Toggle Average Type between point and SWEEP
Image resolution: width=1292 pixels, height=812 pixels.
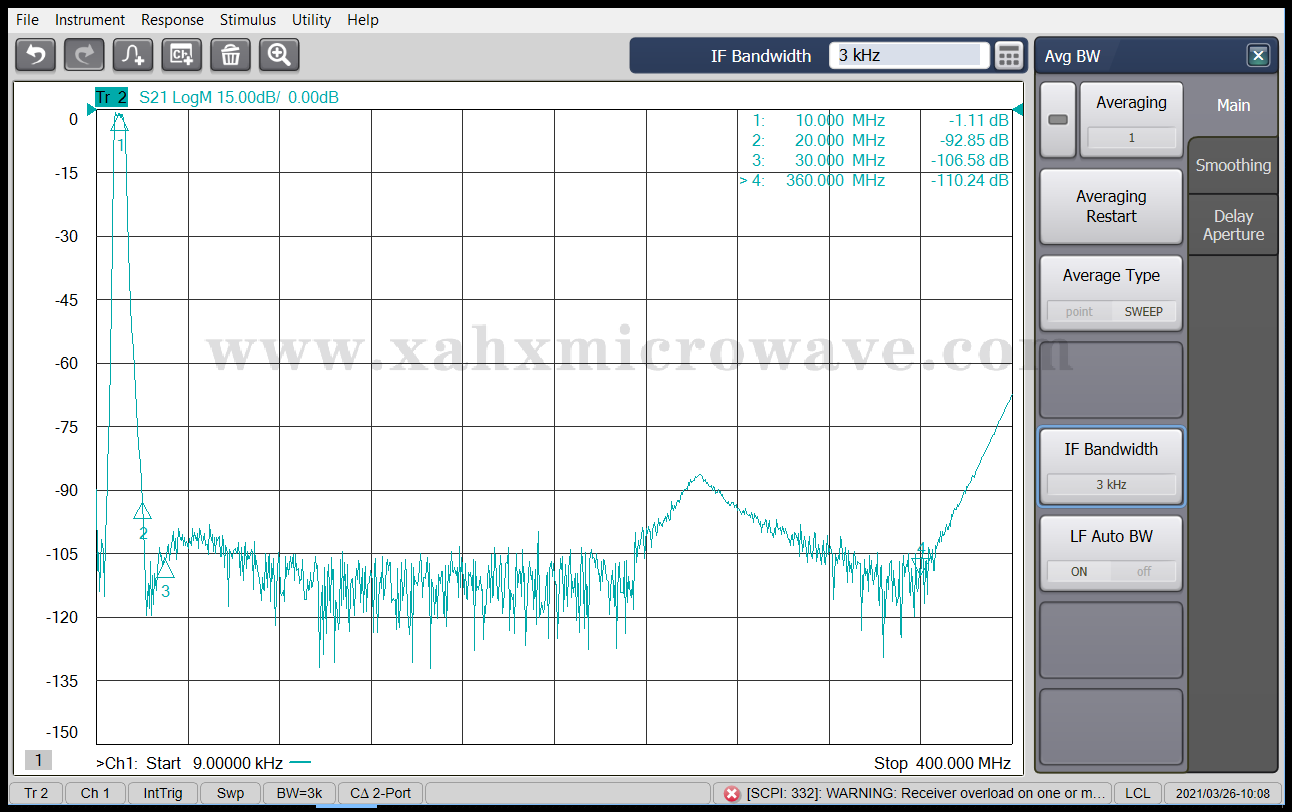(1111, 311)
